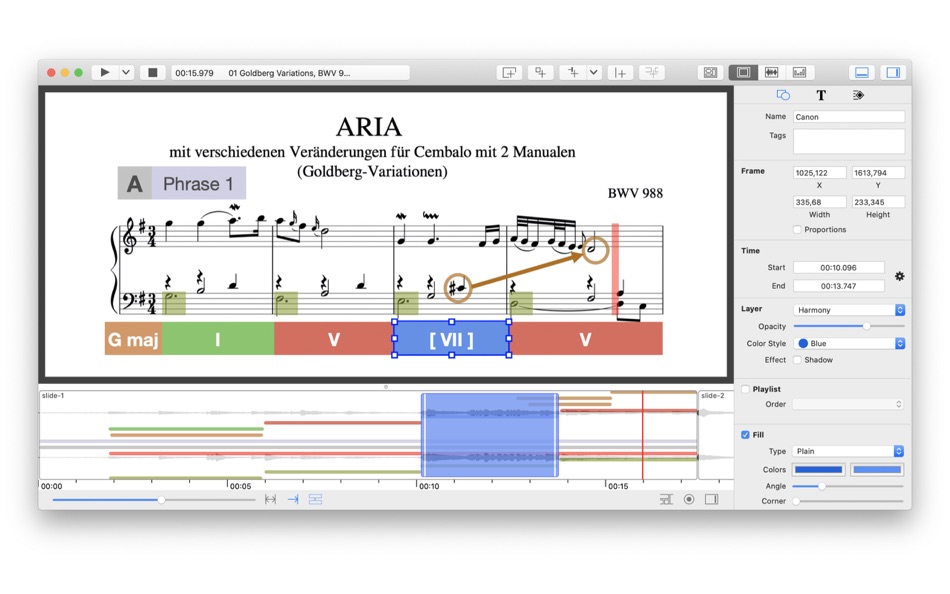Edit the Start time 00:10.096
The height and width of the screenshot is (594, 950).
click(839, 267)
